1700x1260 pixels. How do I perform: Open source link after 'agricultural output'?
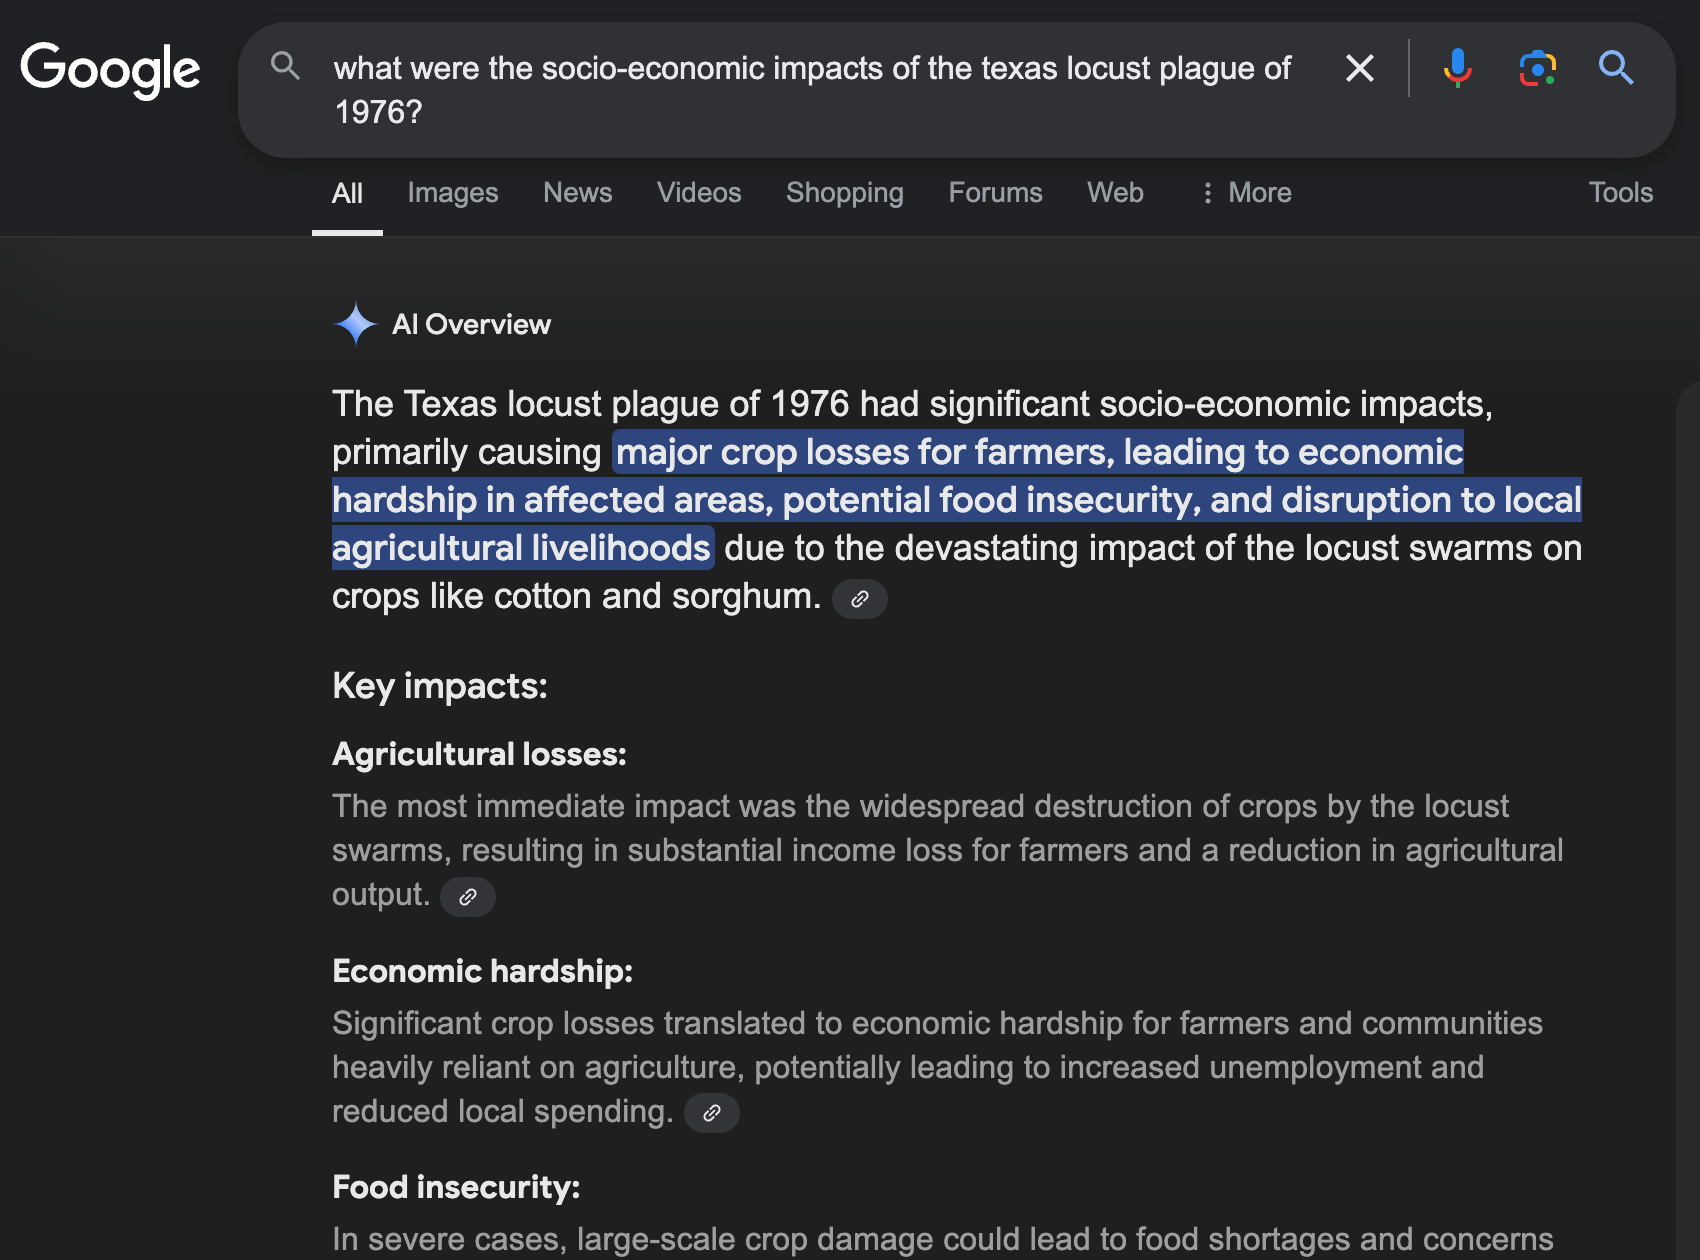click(x=467, y=897)
